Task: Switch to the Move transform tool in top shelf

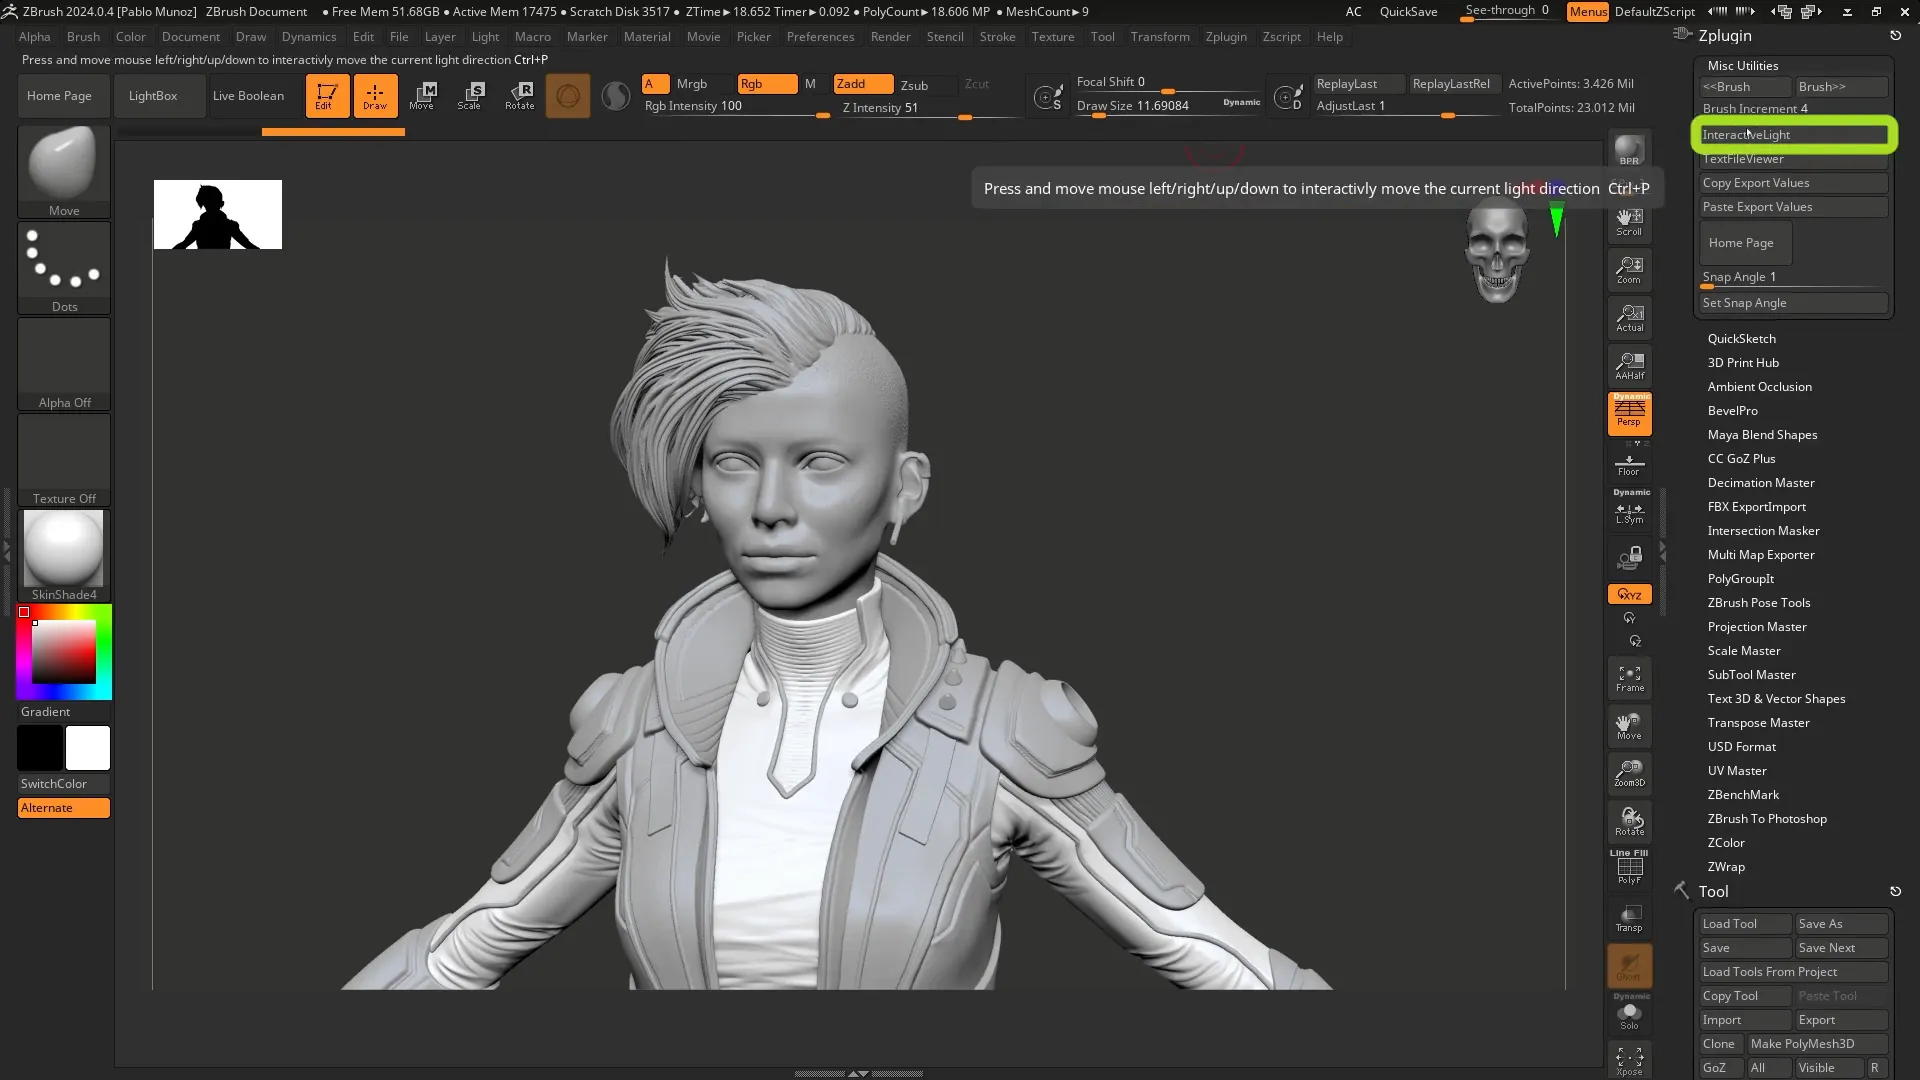Action: (423, 96)
